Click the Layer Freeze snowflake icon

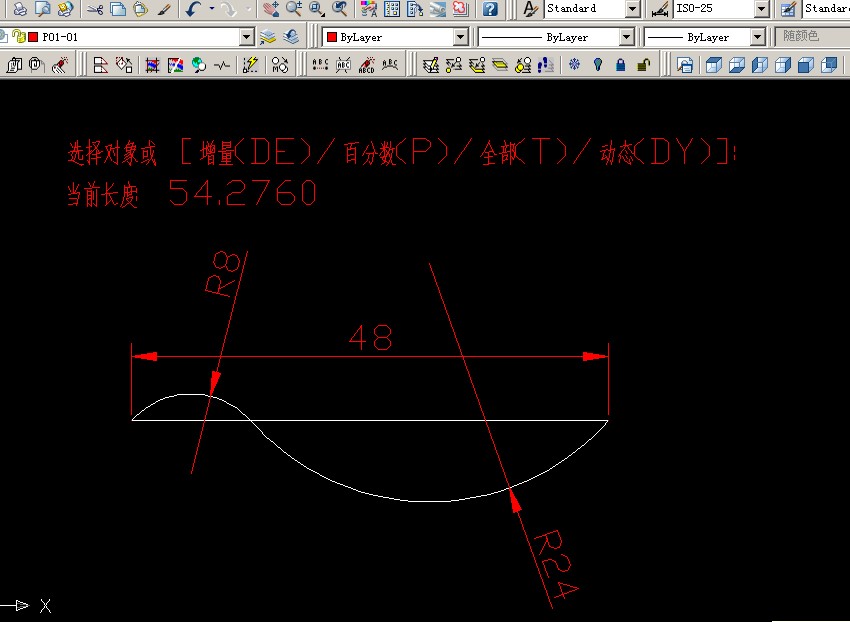click(574, 66)
